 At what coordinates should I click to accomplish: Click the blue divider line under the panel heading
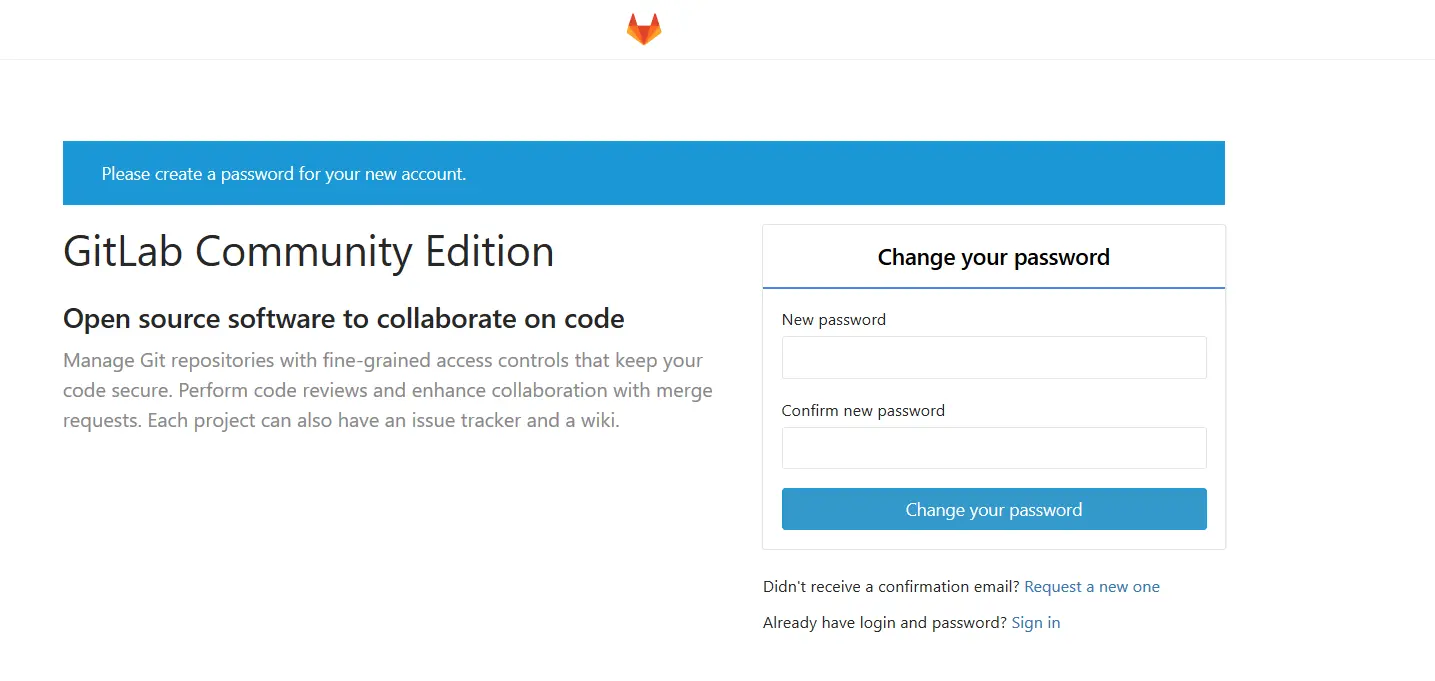click(993, 288)
